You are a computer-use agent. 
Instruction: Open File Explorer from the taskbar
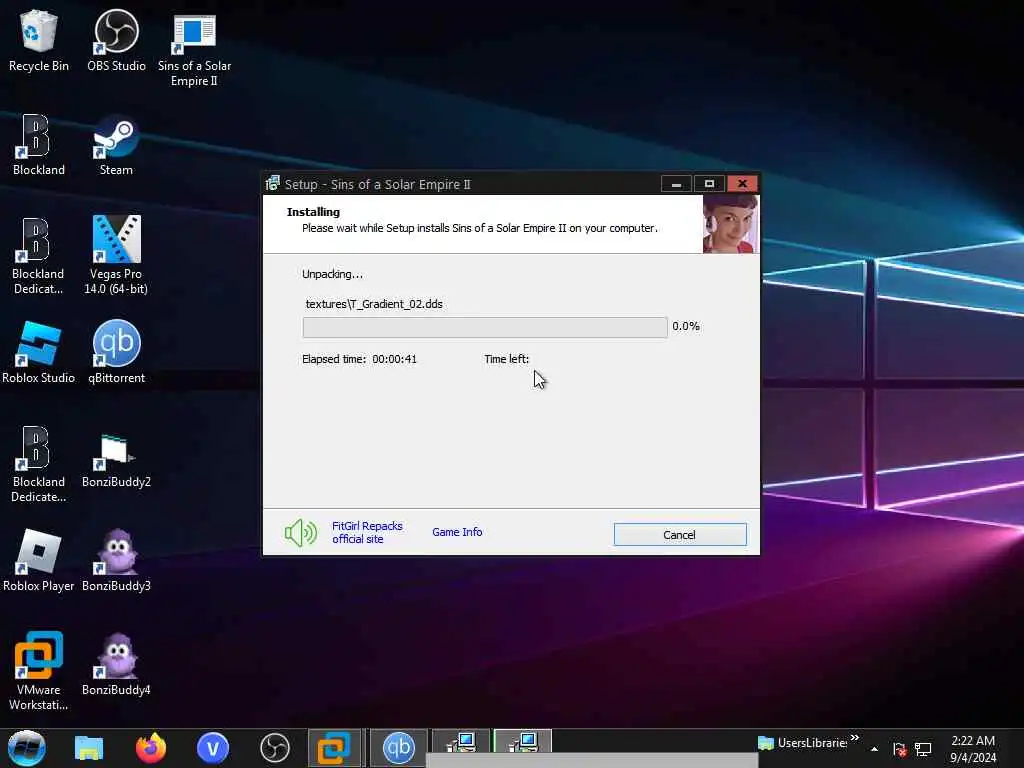(89, 748)
